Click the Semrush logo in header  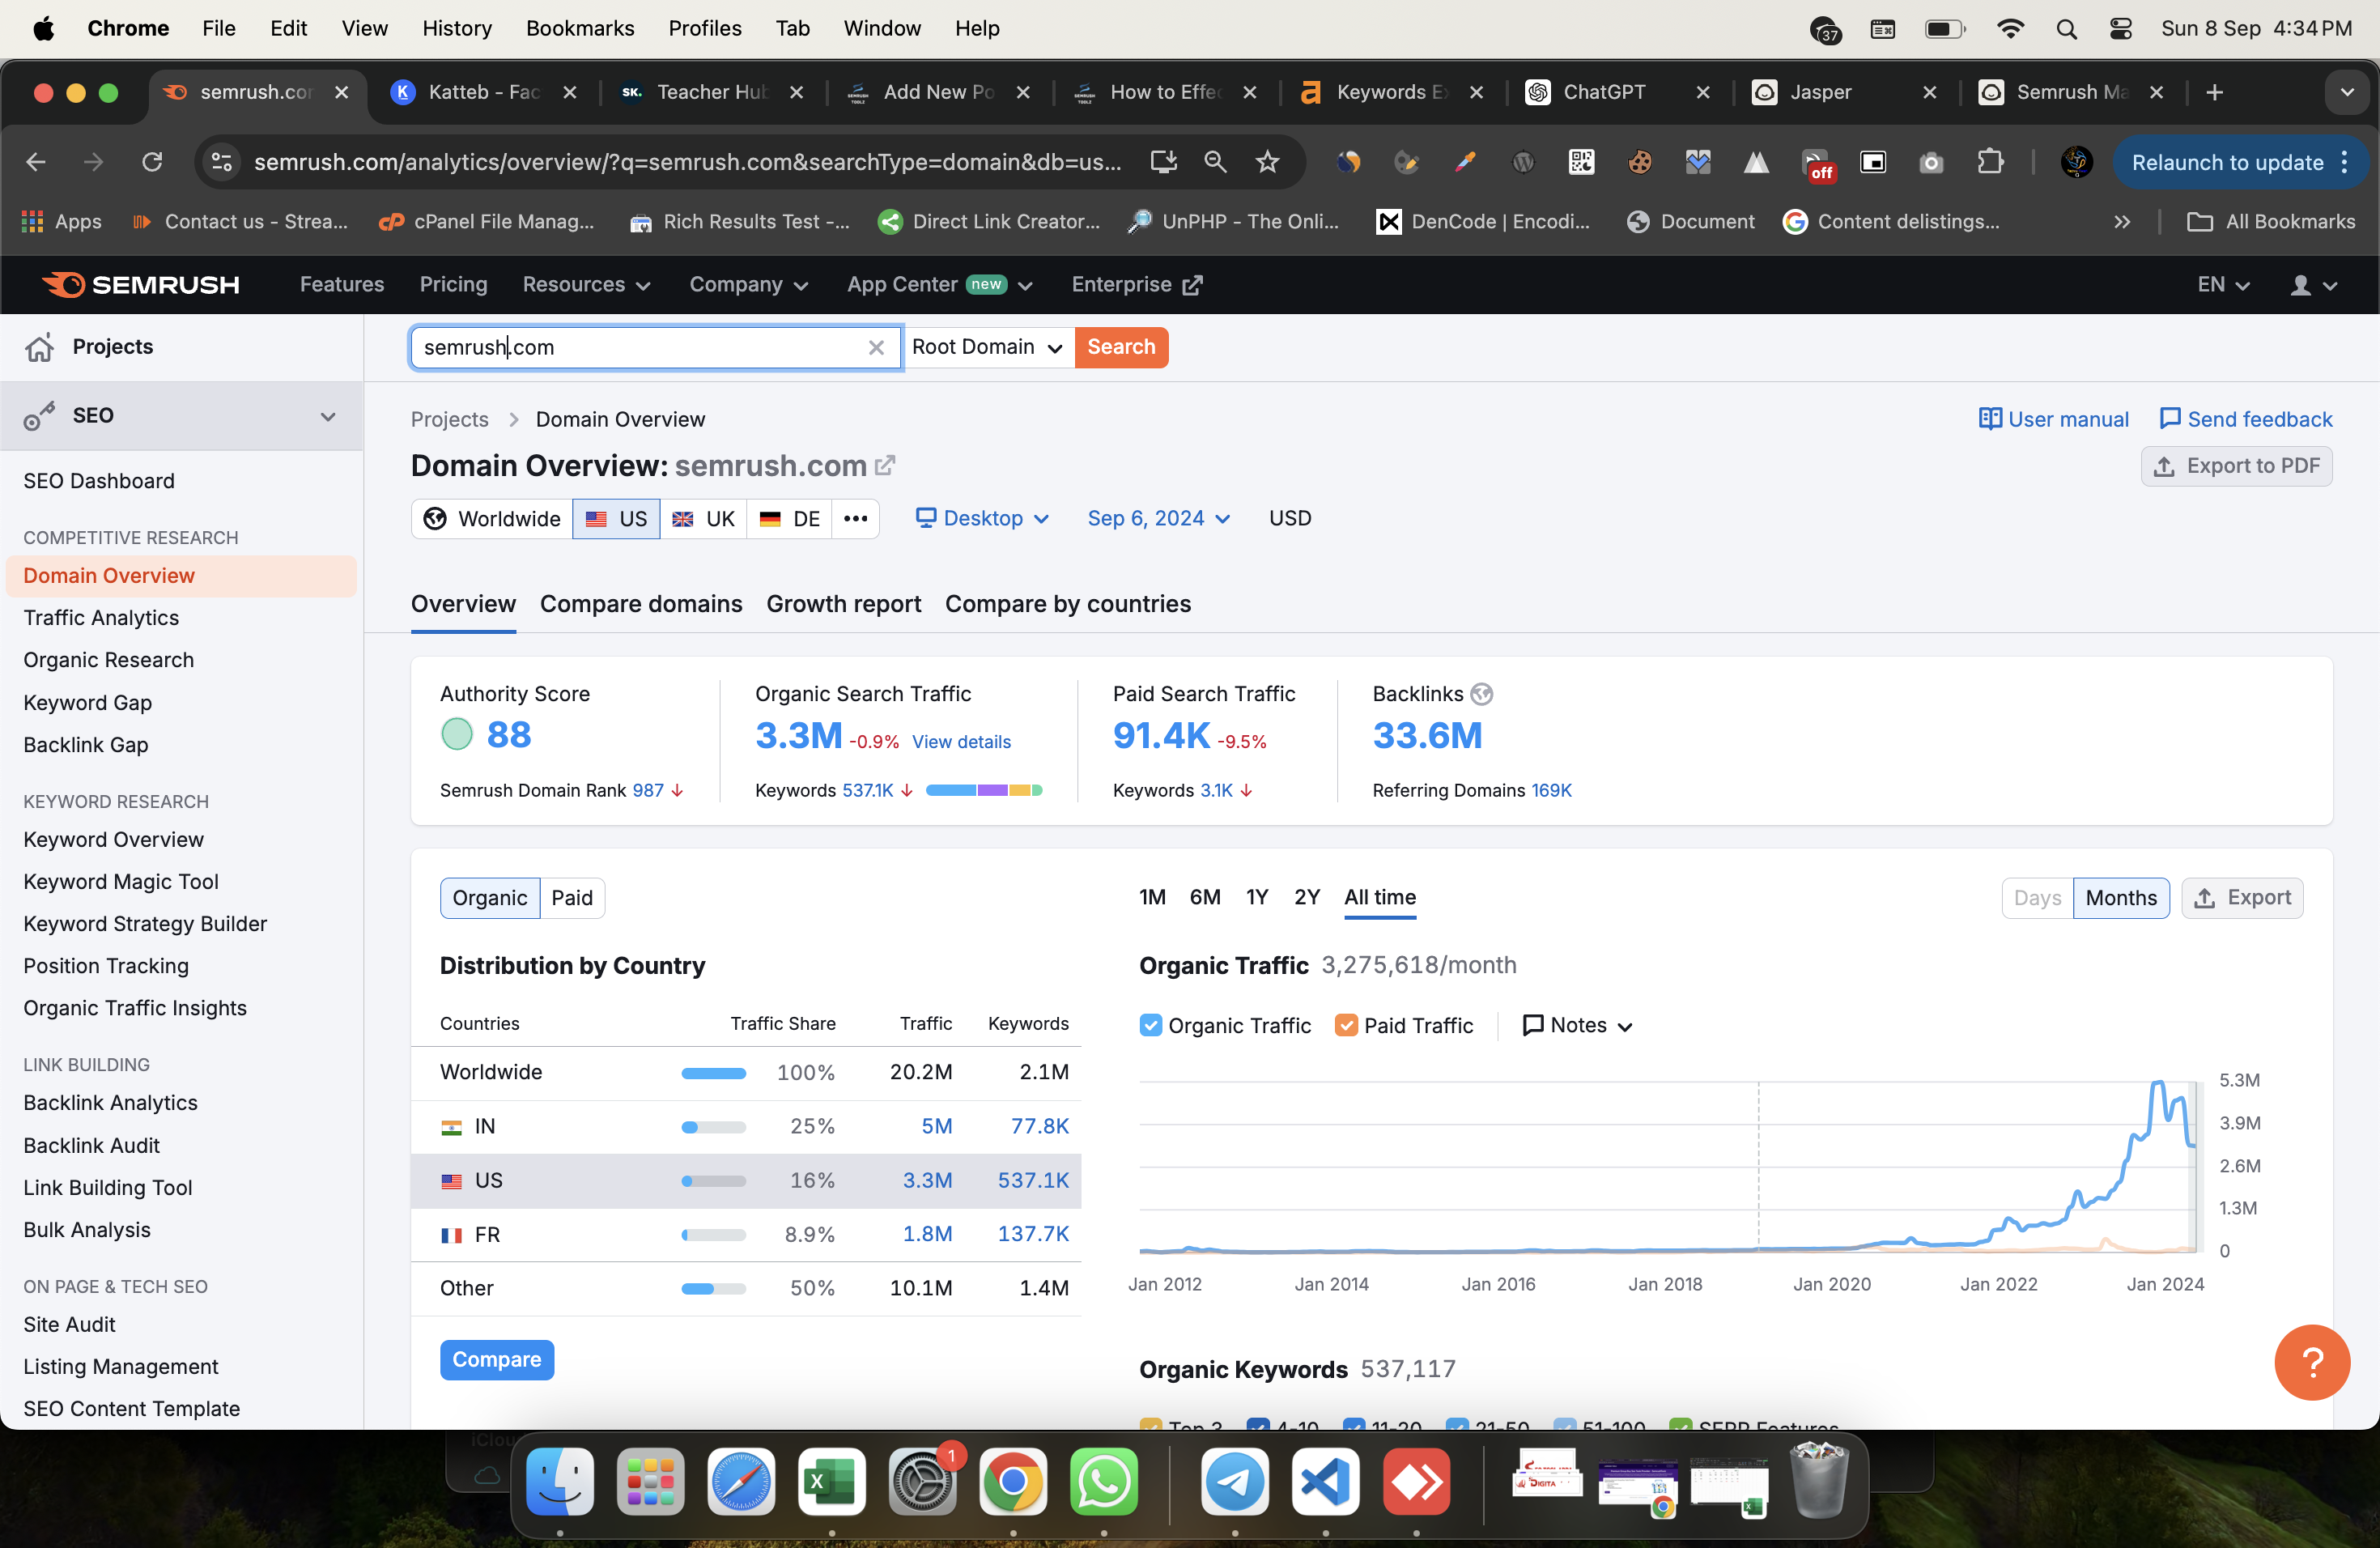click(x=140, y=285)
